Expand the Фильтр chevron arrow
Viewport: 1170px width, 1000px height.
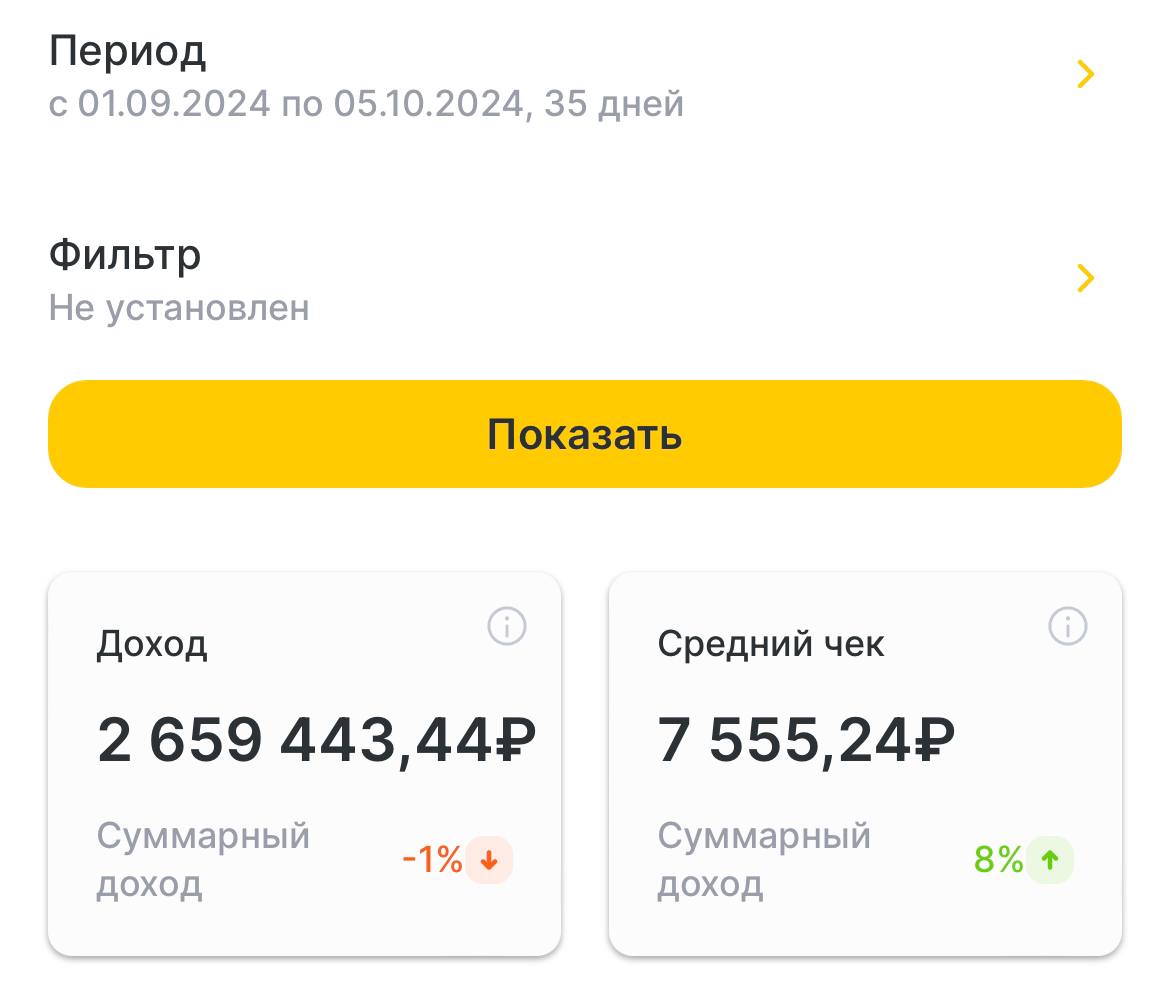(1086, 279)
